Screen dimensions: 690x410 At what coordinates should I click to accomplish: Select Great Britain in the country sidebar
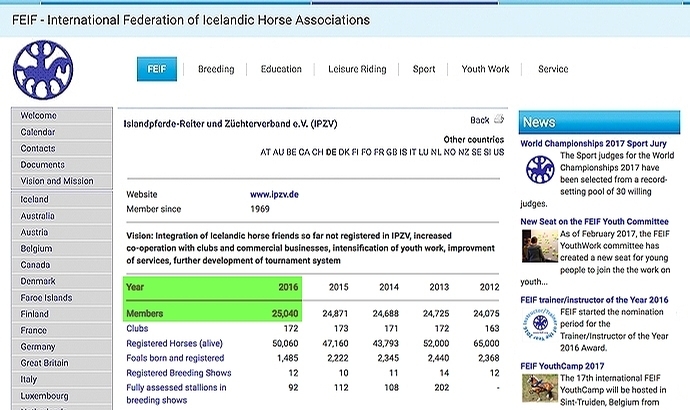[62, 363]
